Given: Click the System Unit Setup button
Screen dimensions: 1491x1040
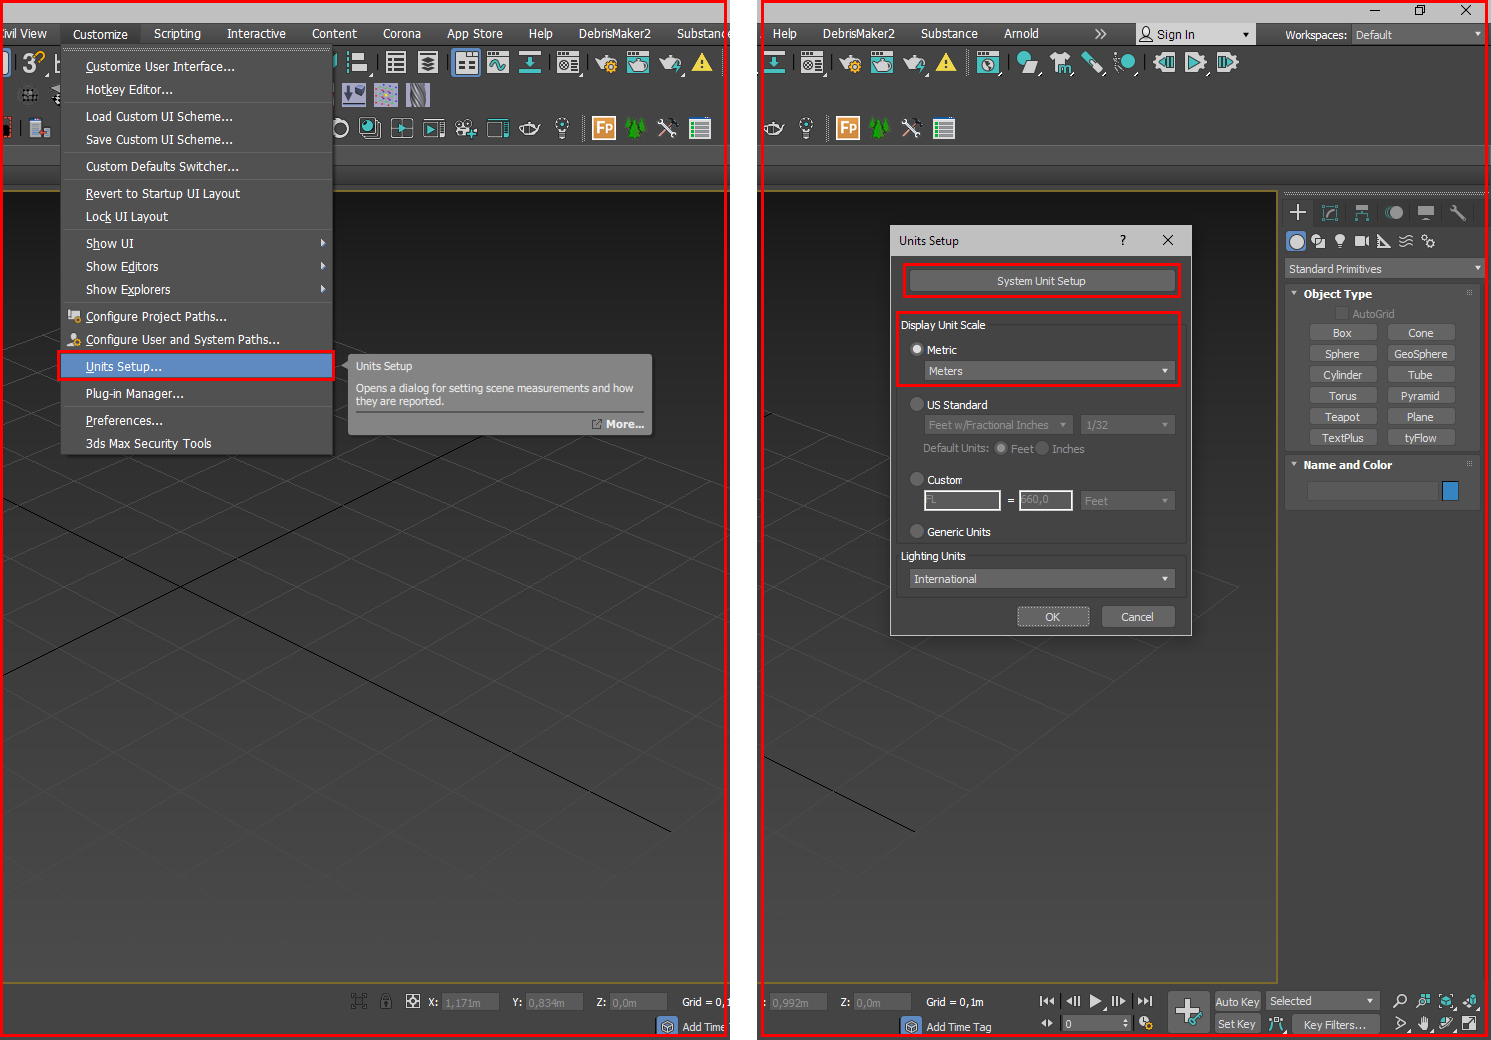Looking at the screenshot, I should [1041, 281].
